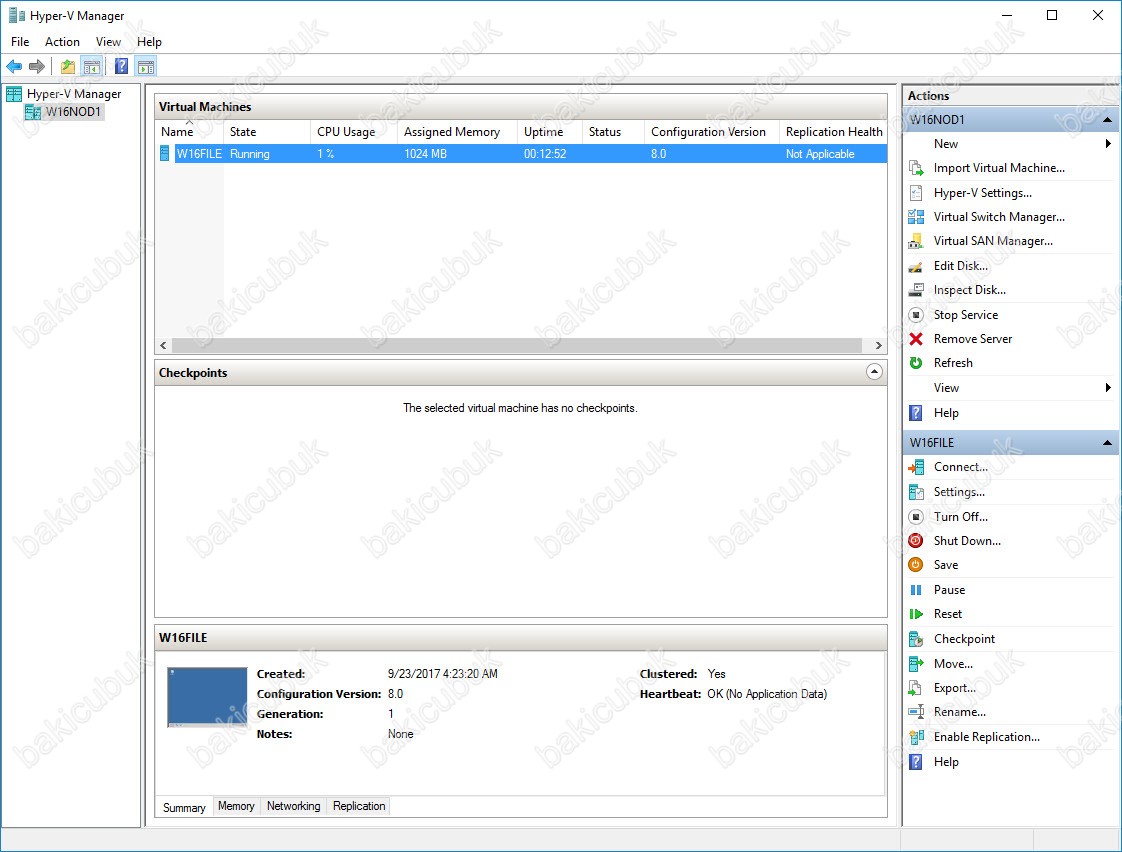Collapse the Checkpoints pane with round arrow
The image size is (1122, 852).
click(874, 372)
